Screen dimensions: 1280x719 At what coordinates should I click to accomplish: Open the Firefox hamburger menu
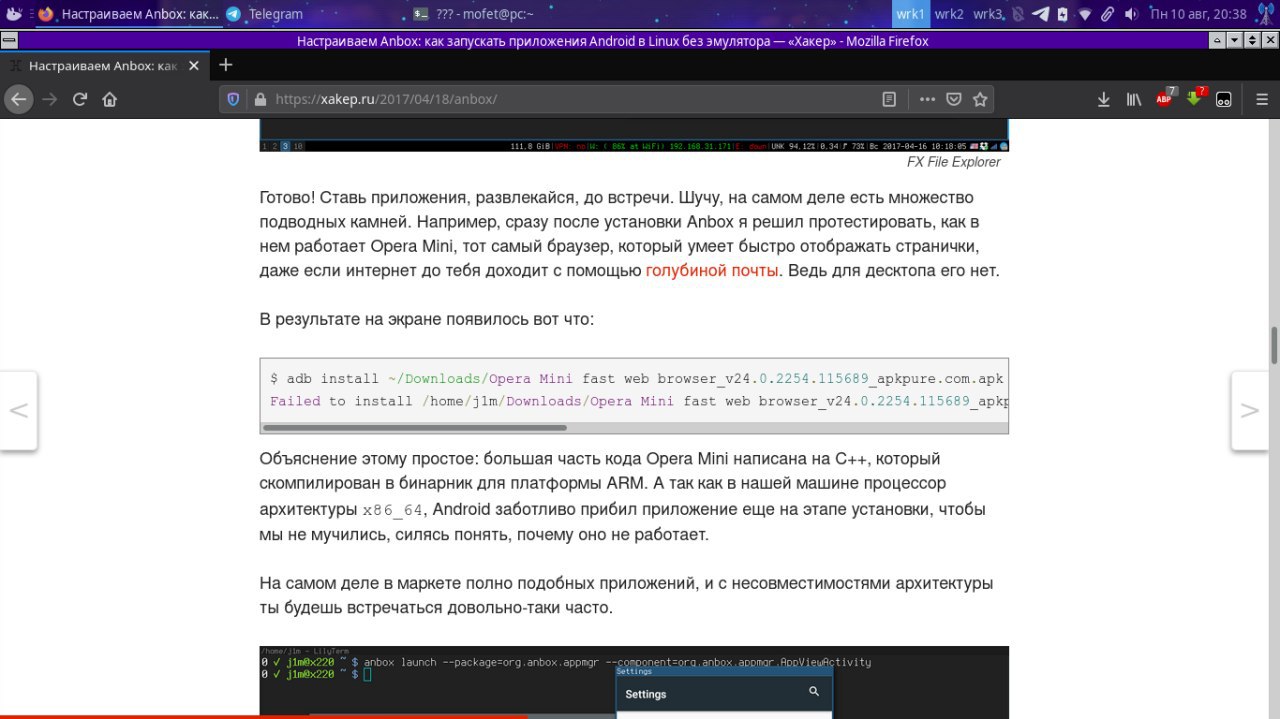(1262, 99)
